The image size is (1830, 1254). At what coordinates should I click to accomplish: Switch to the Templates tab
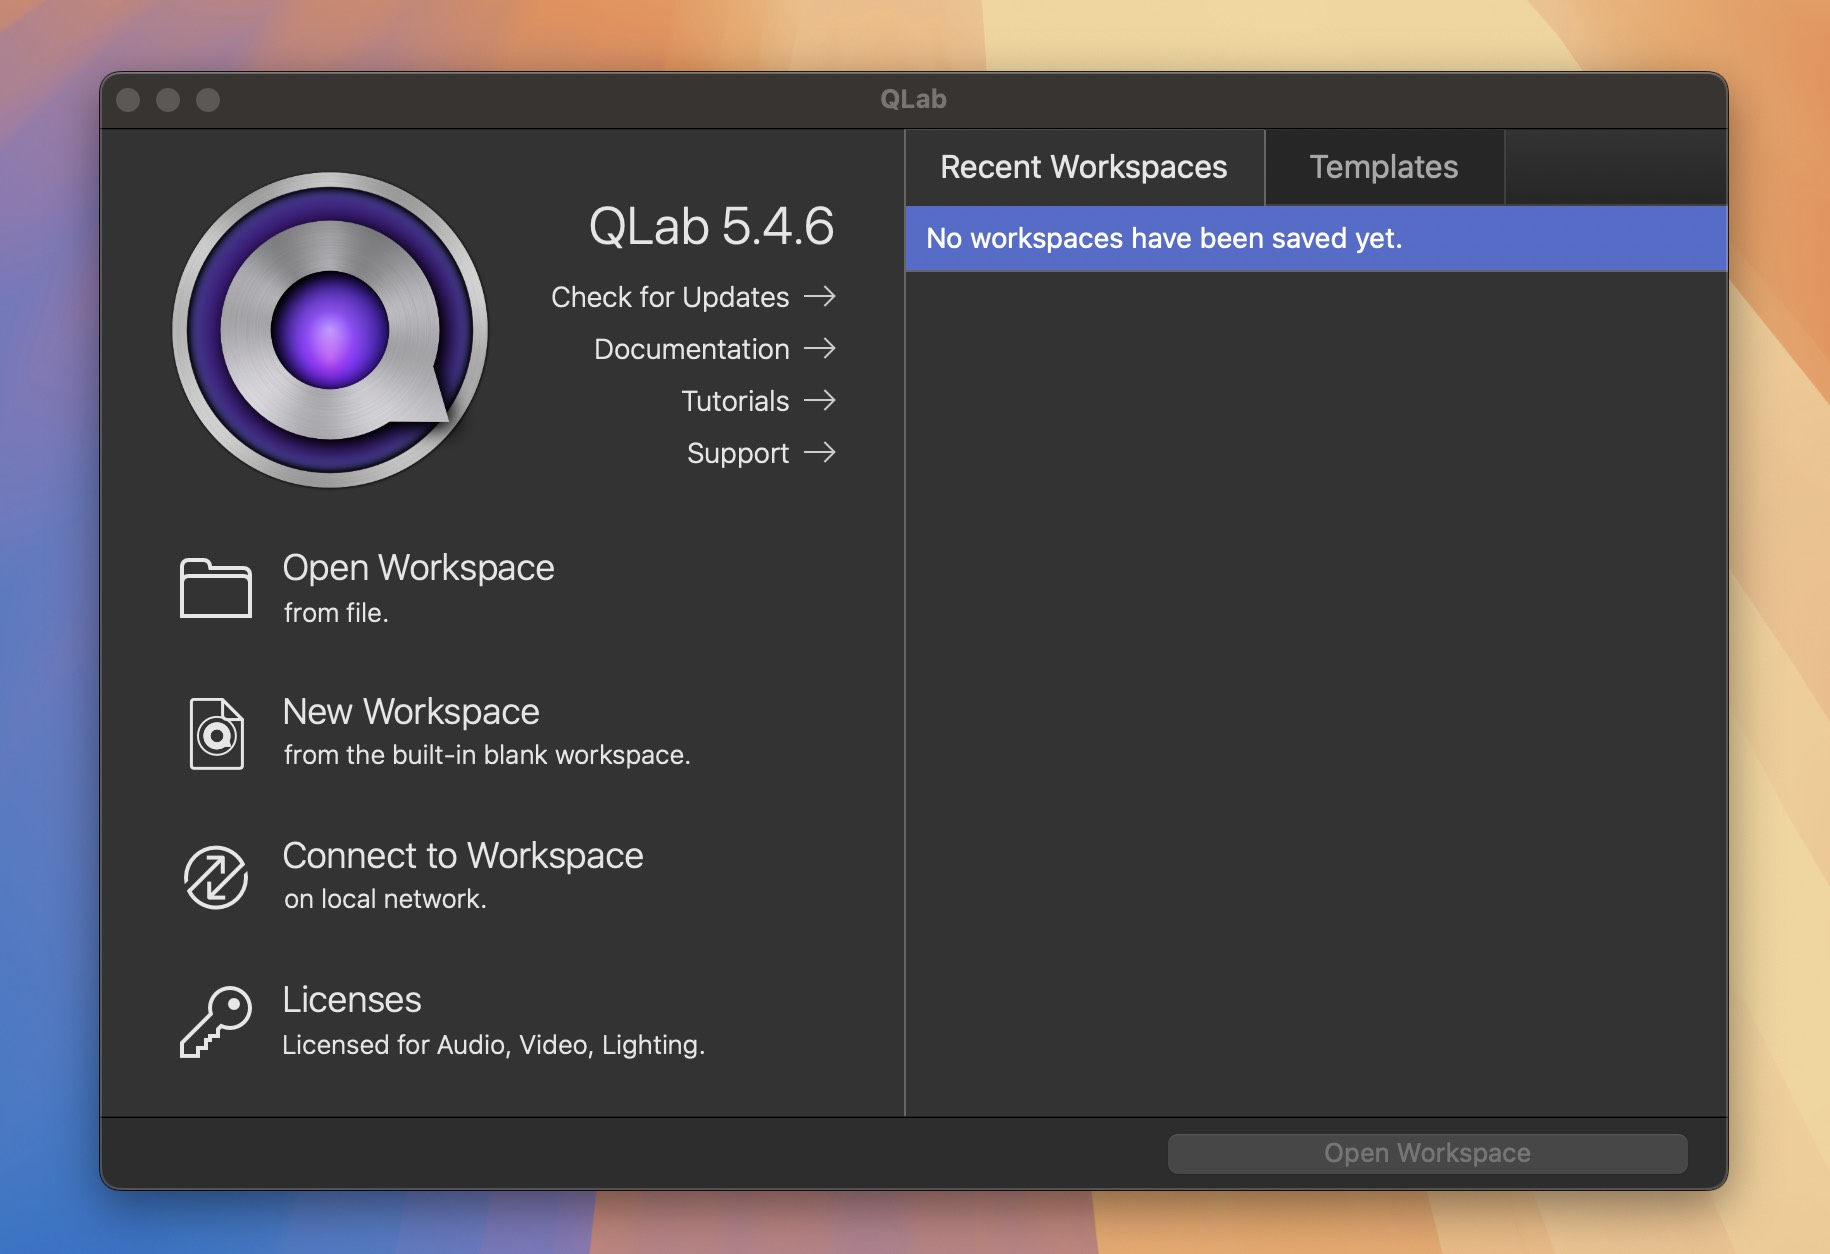coord(1384,167)
